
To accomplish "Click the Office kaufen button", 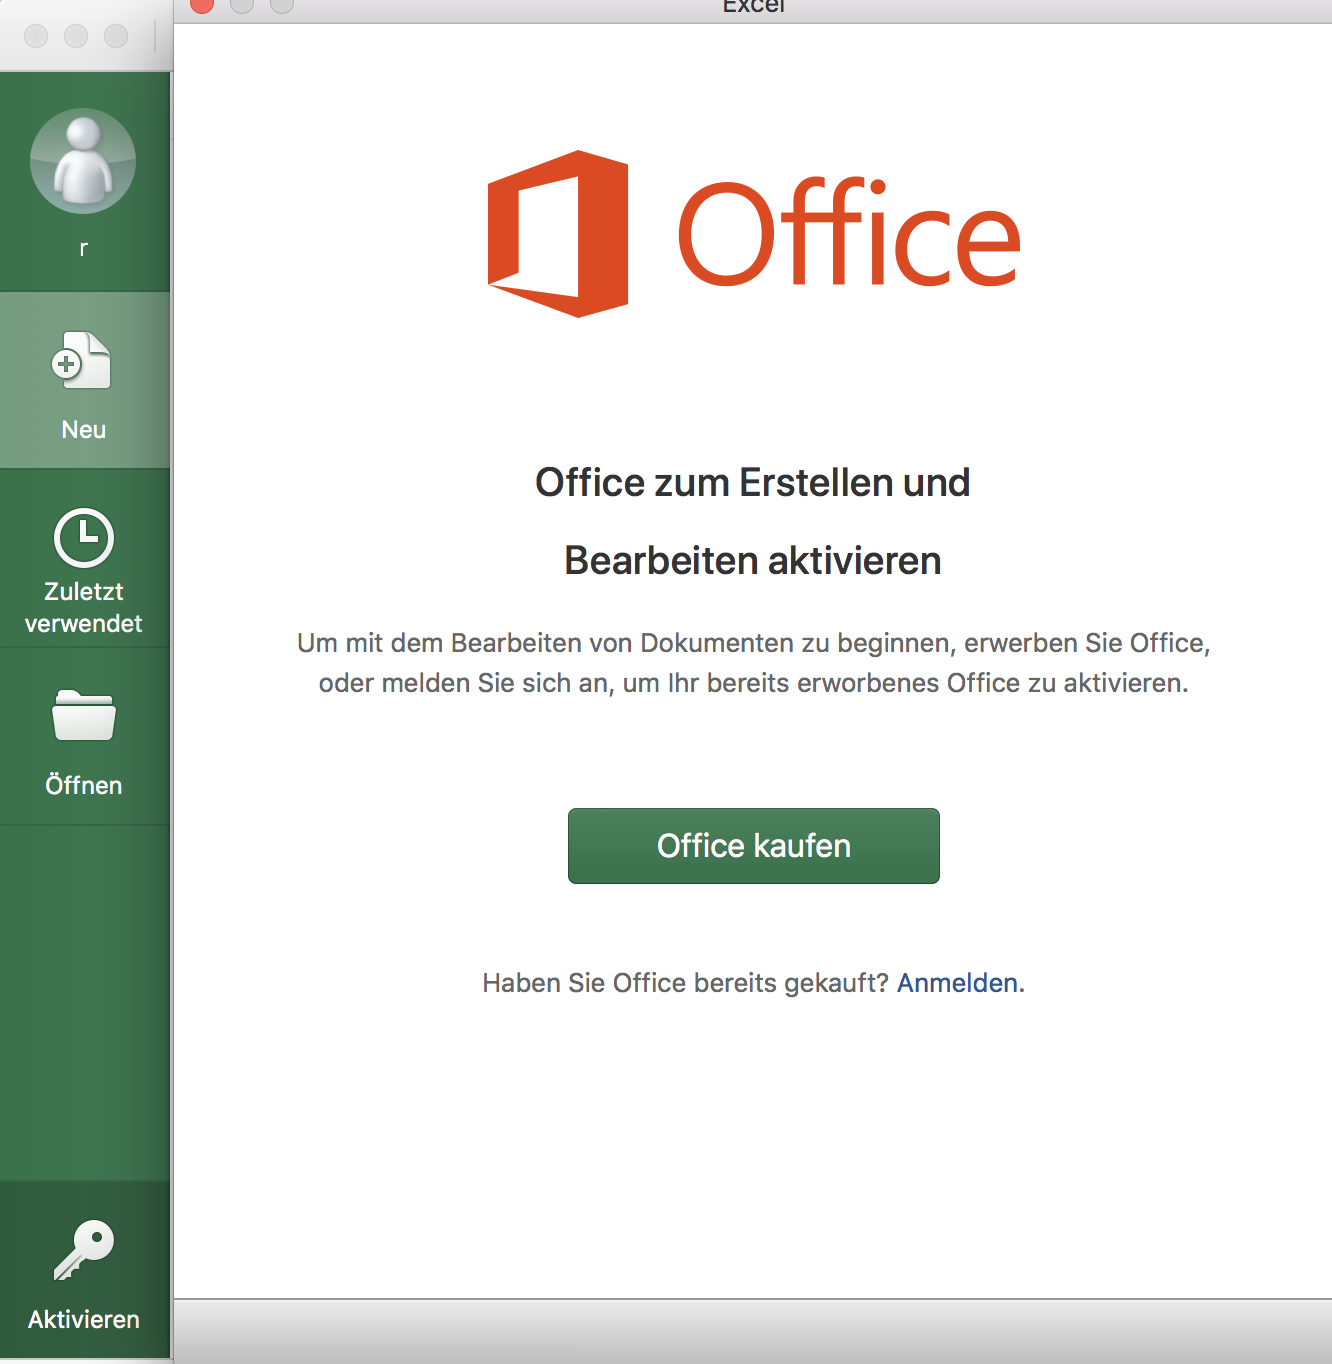I will 754,846.
